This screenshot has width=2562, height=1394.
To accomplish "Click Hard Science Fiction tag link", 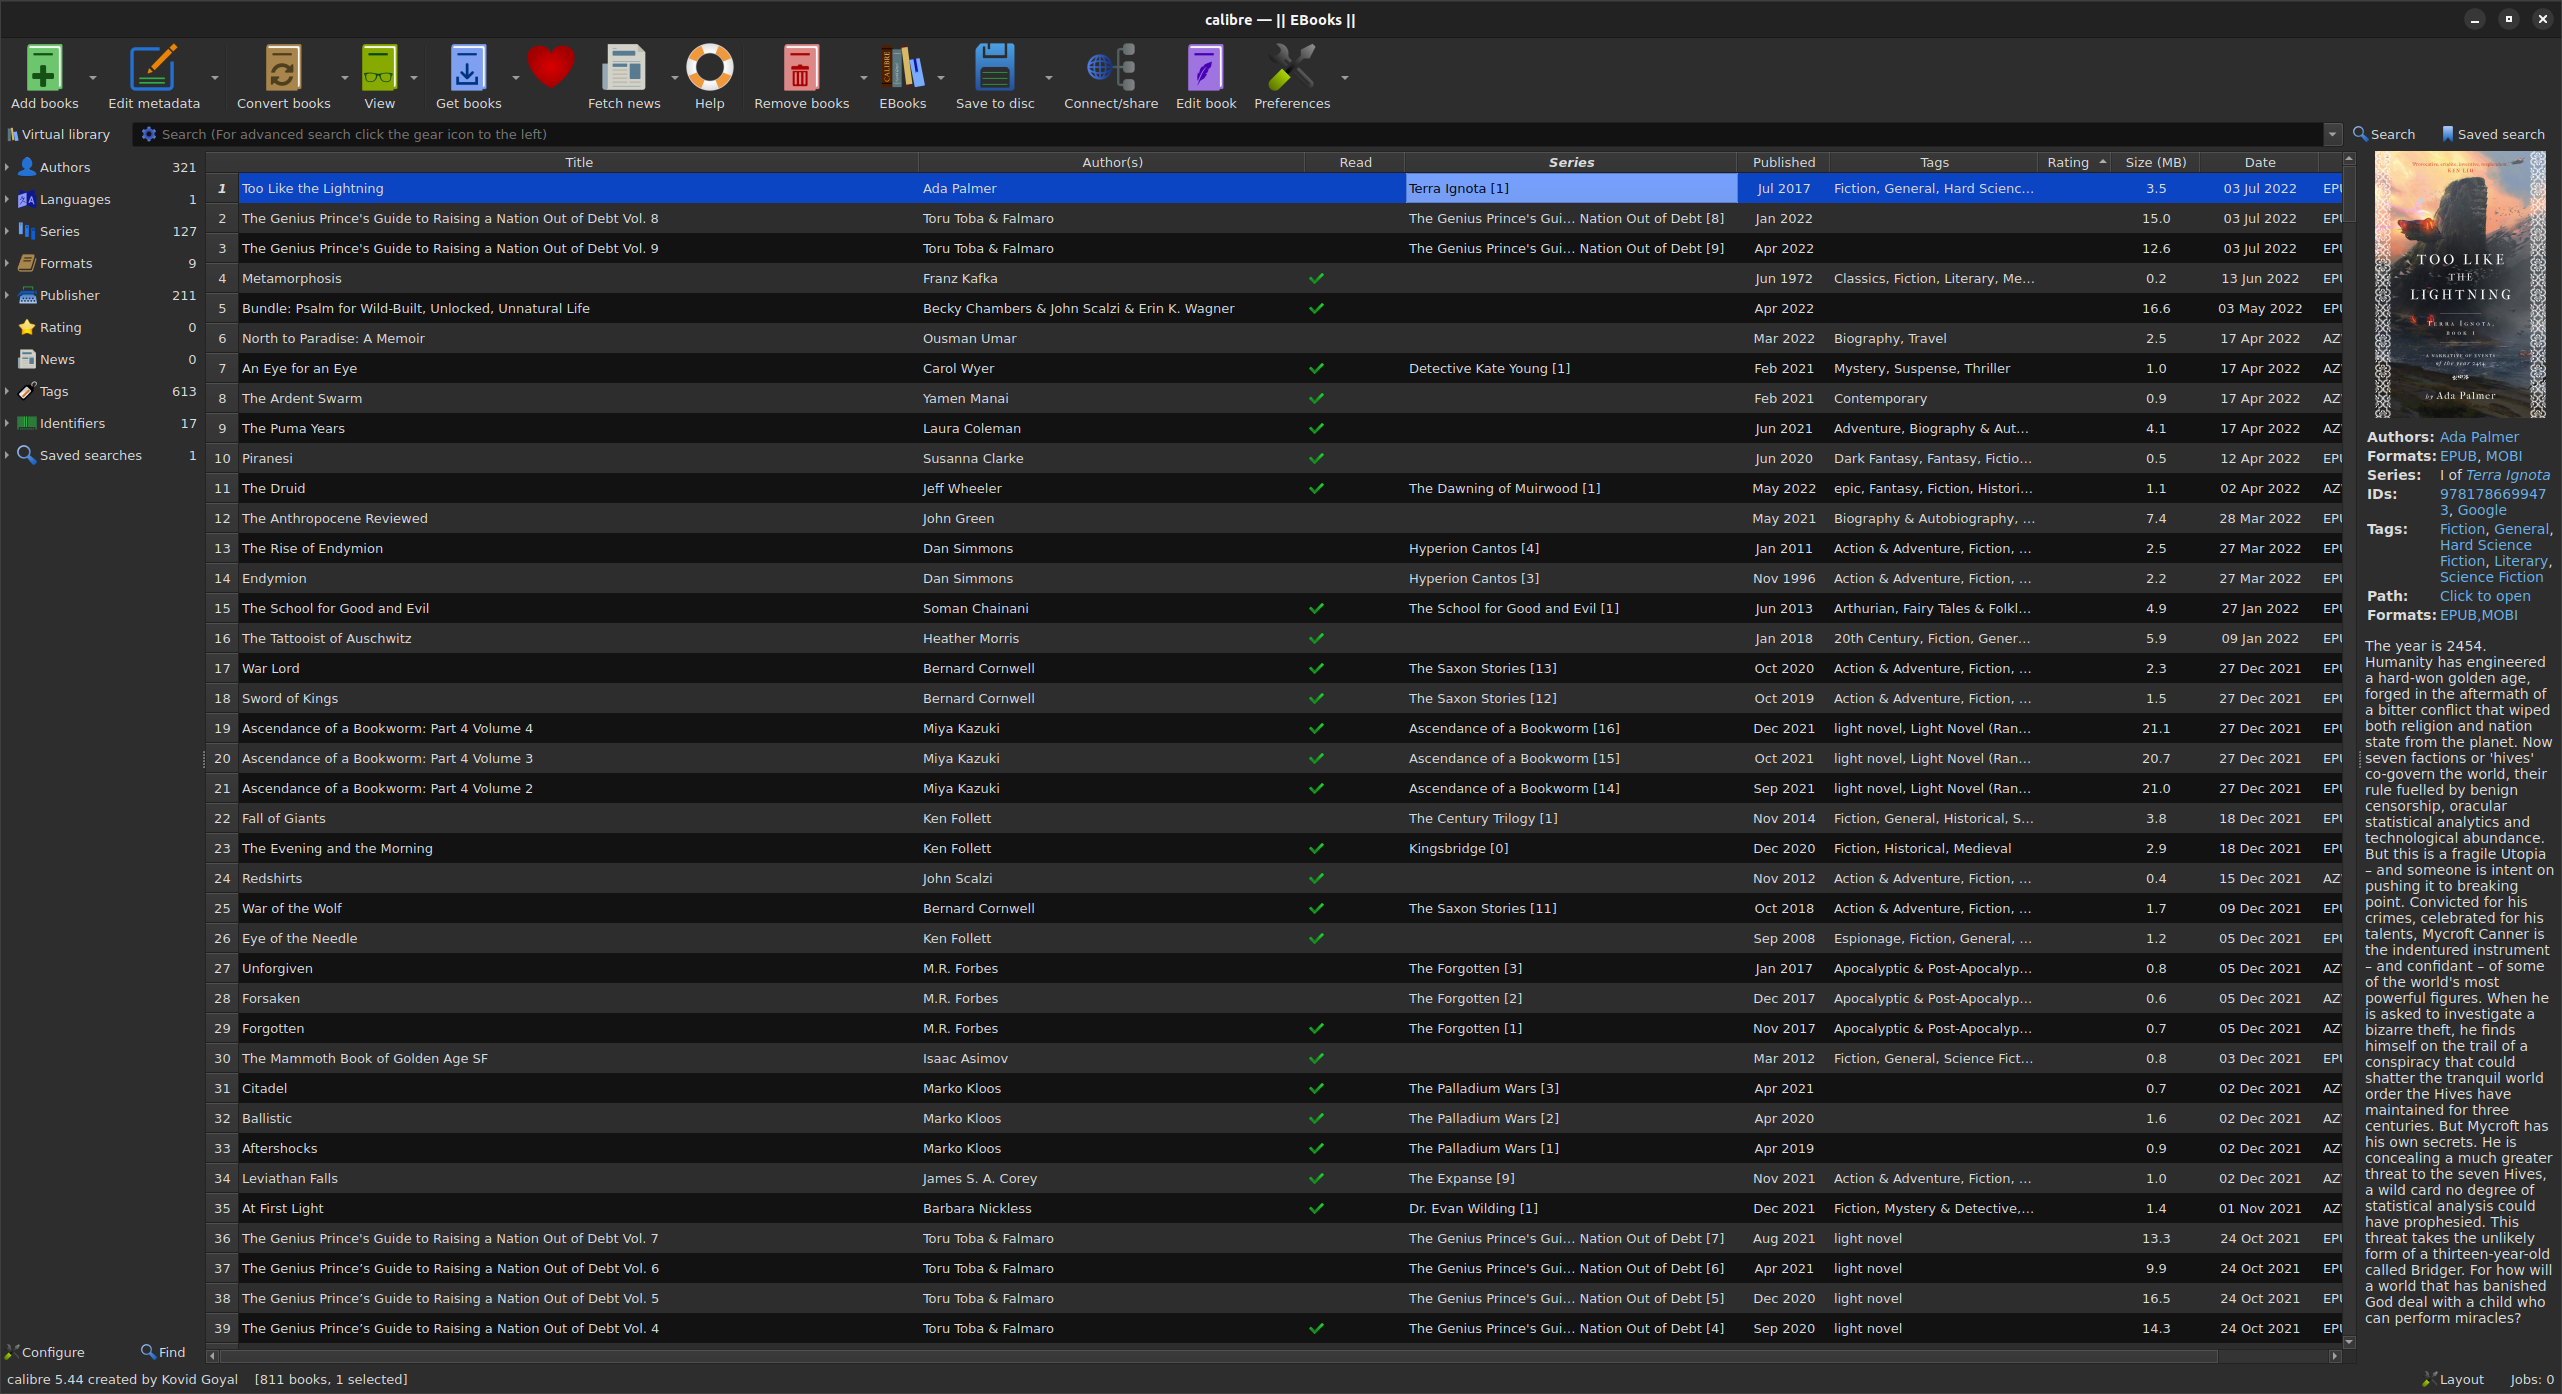I will (2486, 553).
